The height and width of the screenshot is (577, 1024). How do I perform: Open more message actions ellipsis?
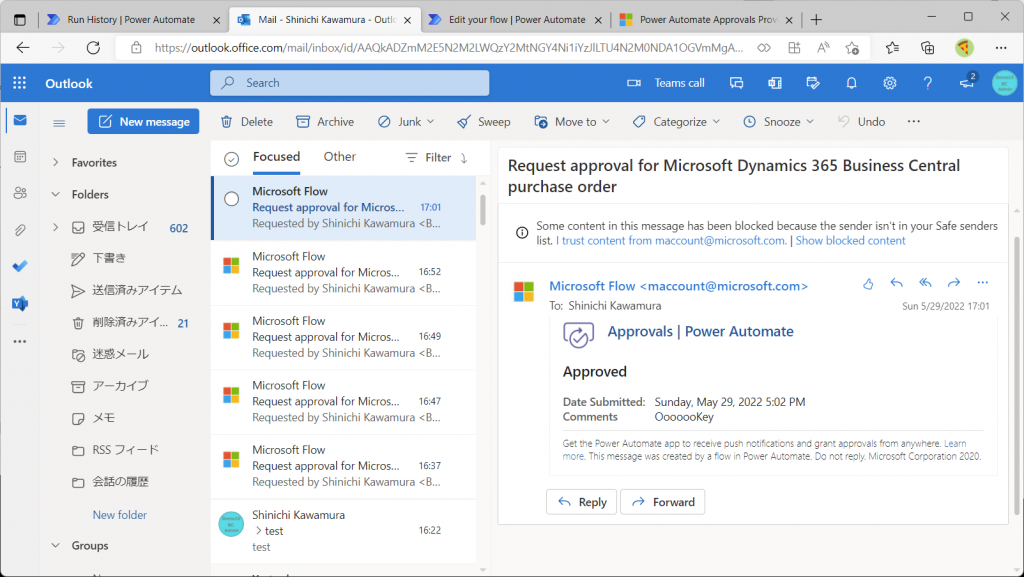point(983,283)
